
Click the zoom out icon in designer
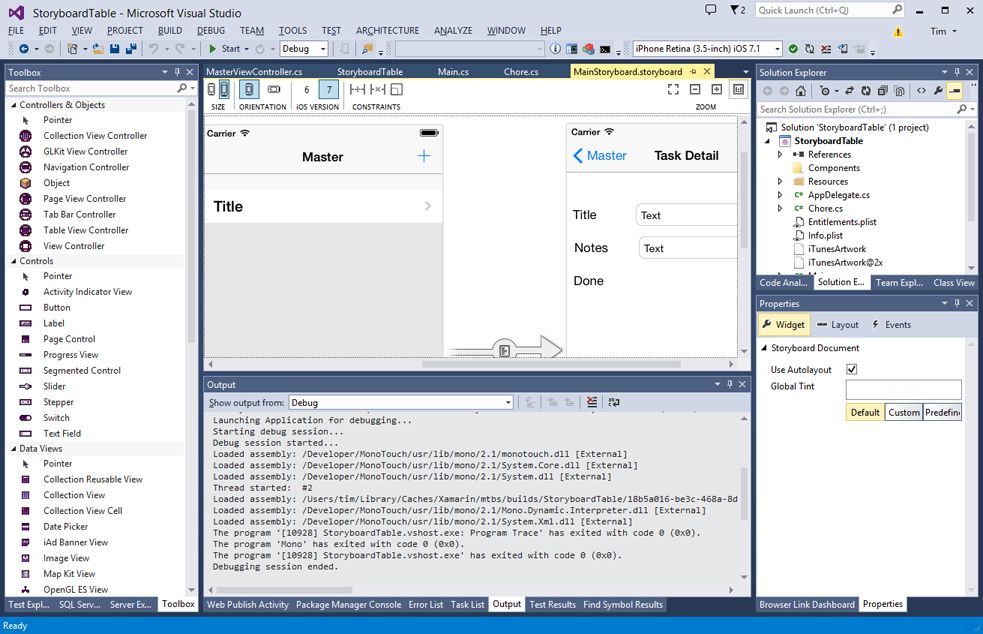[x=695, y=90]
